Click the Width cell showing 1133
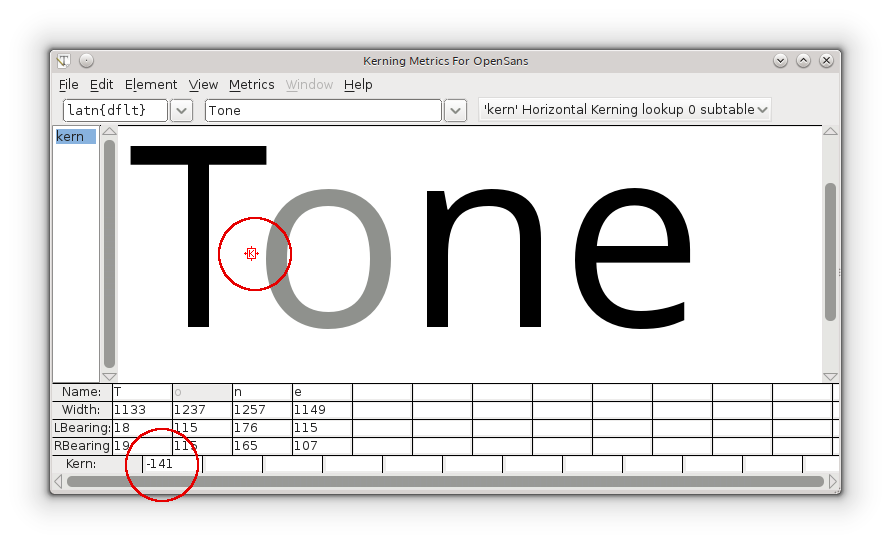891x544 pixels. click(141, 410)
